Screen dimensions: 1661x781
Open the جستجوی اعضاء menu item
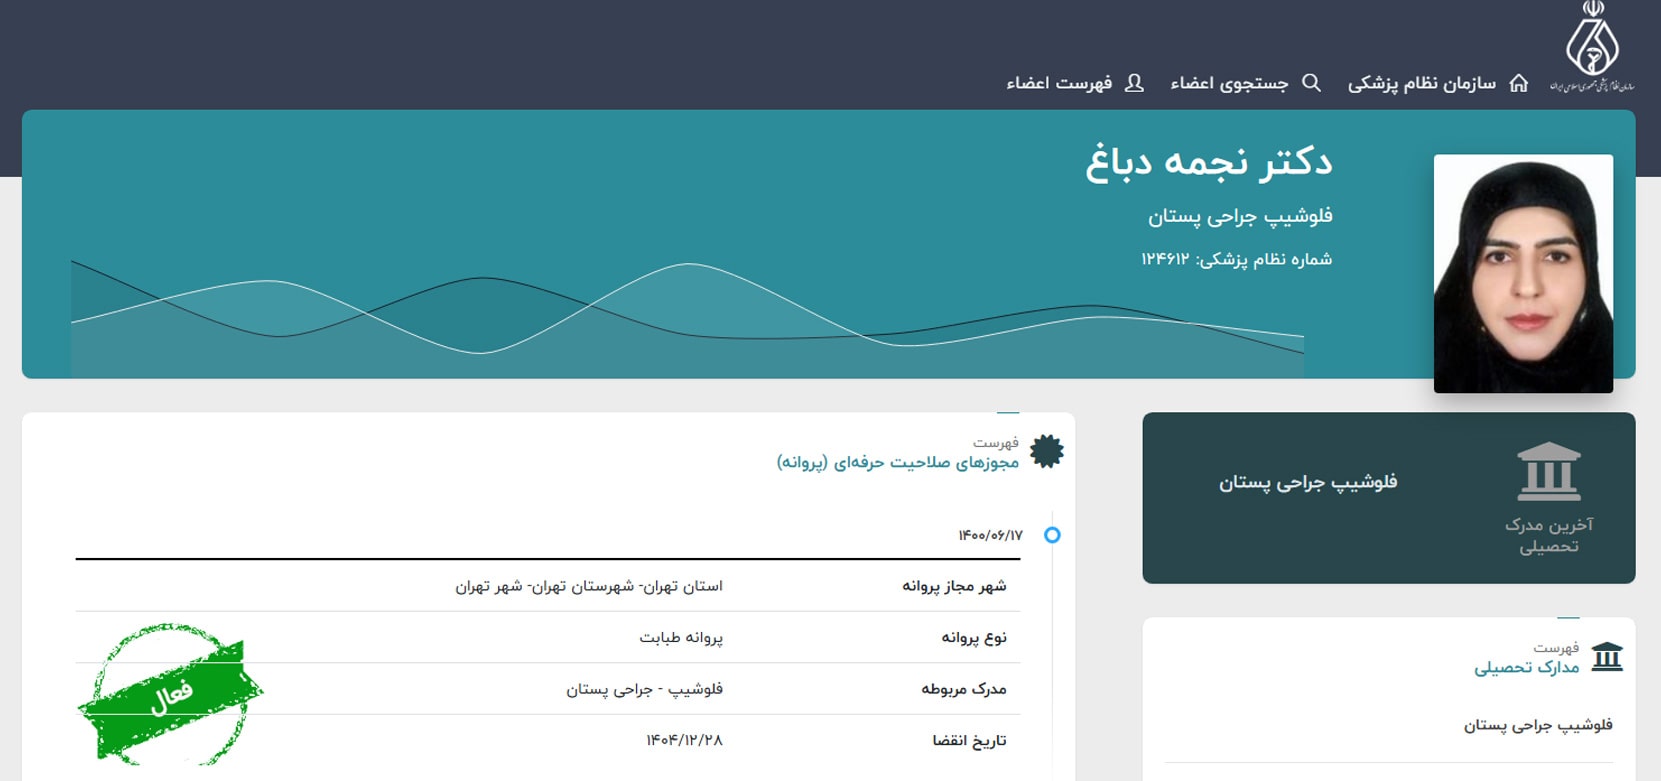click(x=1229, y=84)
